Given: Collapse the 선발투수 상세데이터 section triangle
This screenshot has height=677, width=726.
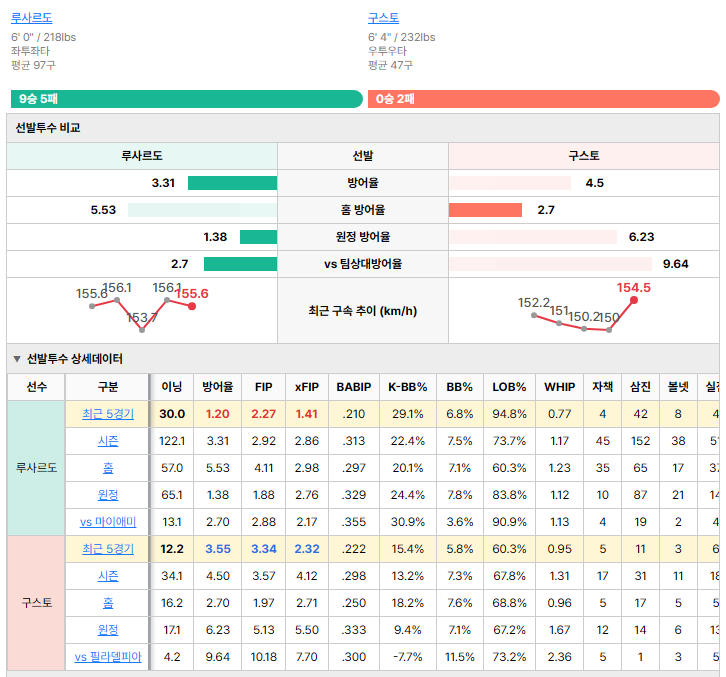Looking at the screenshot, I should point(17,359).
